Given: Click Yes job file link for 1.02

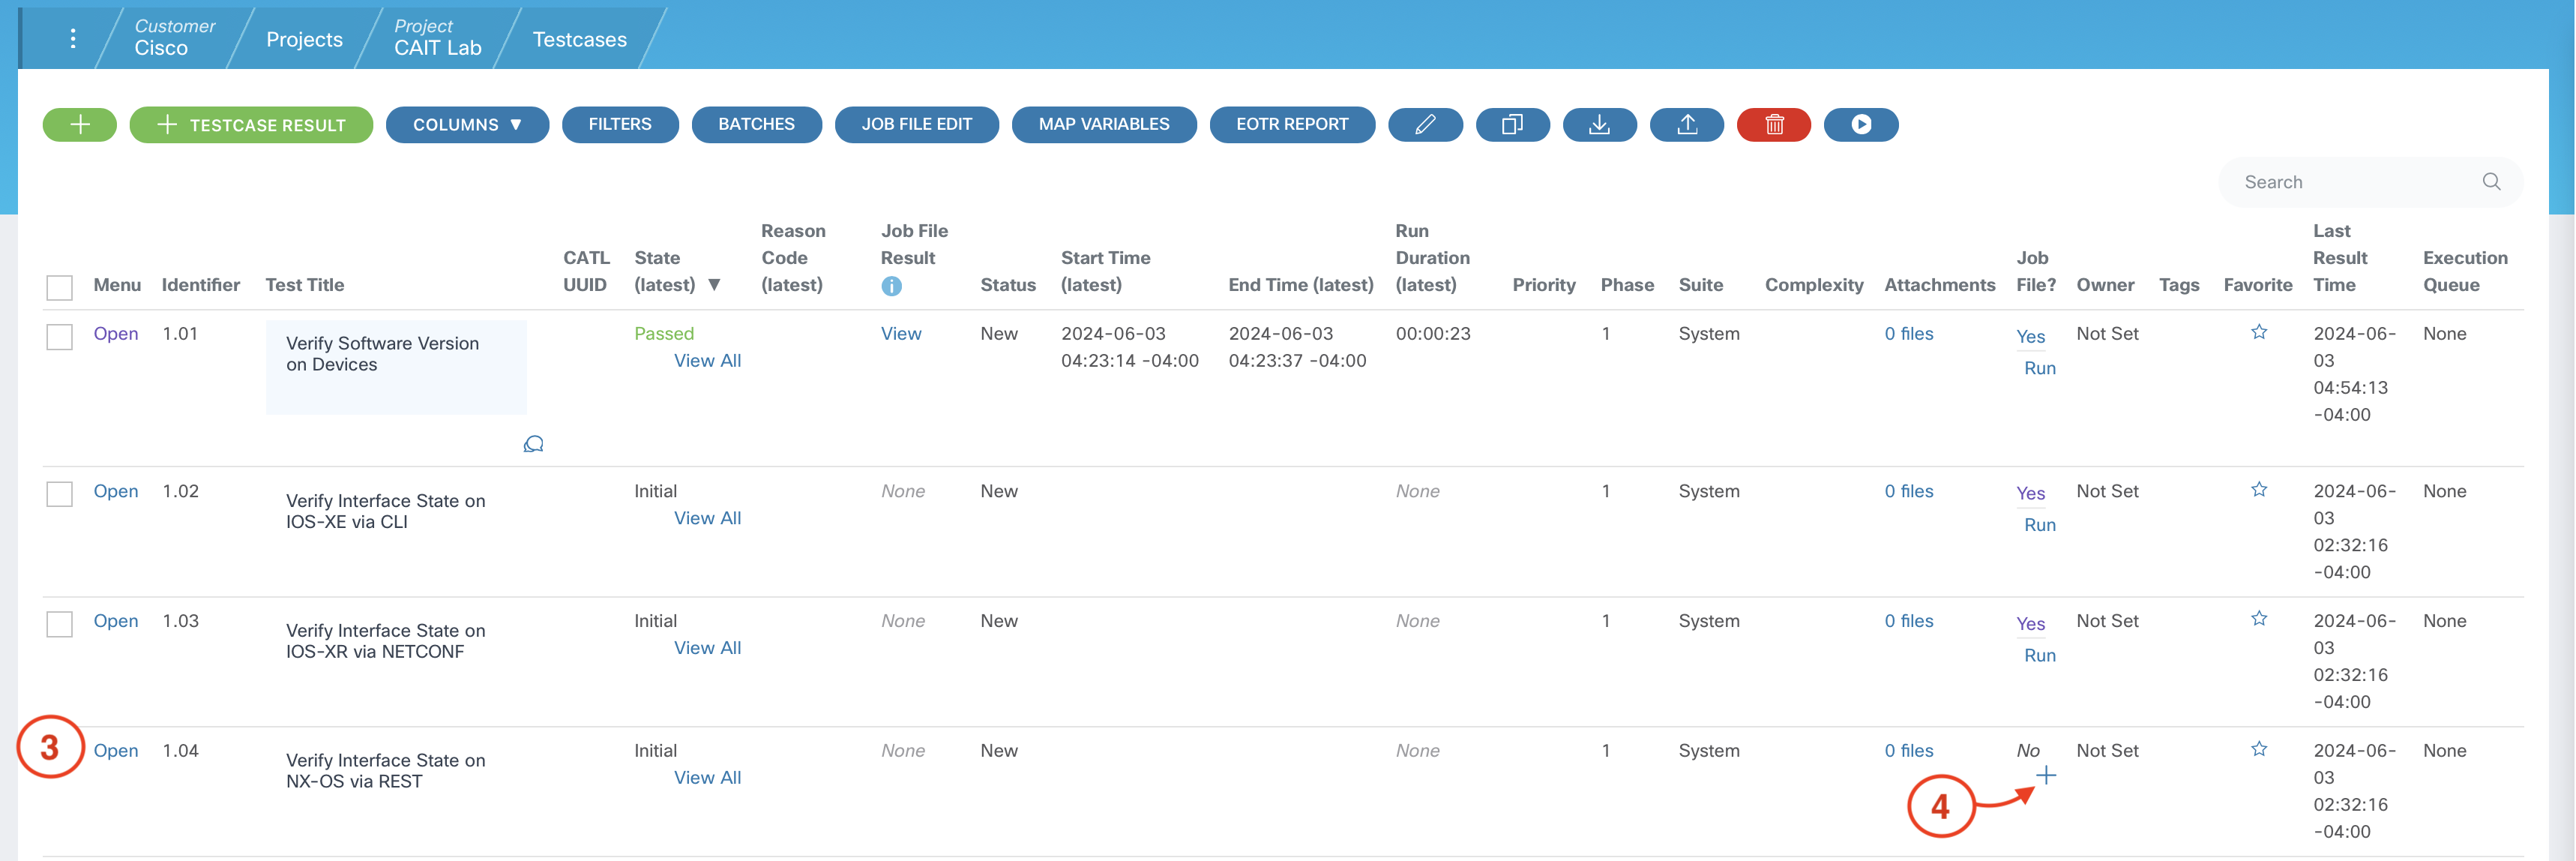Looking at the screenshot, I should click(2030, 493).
